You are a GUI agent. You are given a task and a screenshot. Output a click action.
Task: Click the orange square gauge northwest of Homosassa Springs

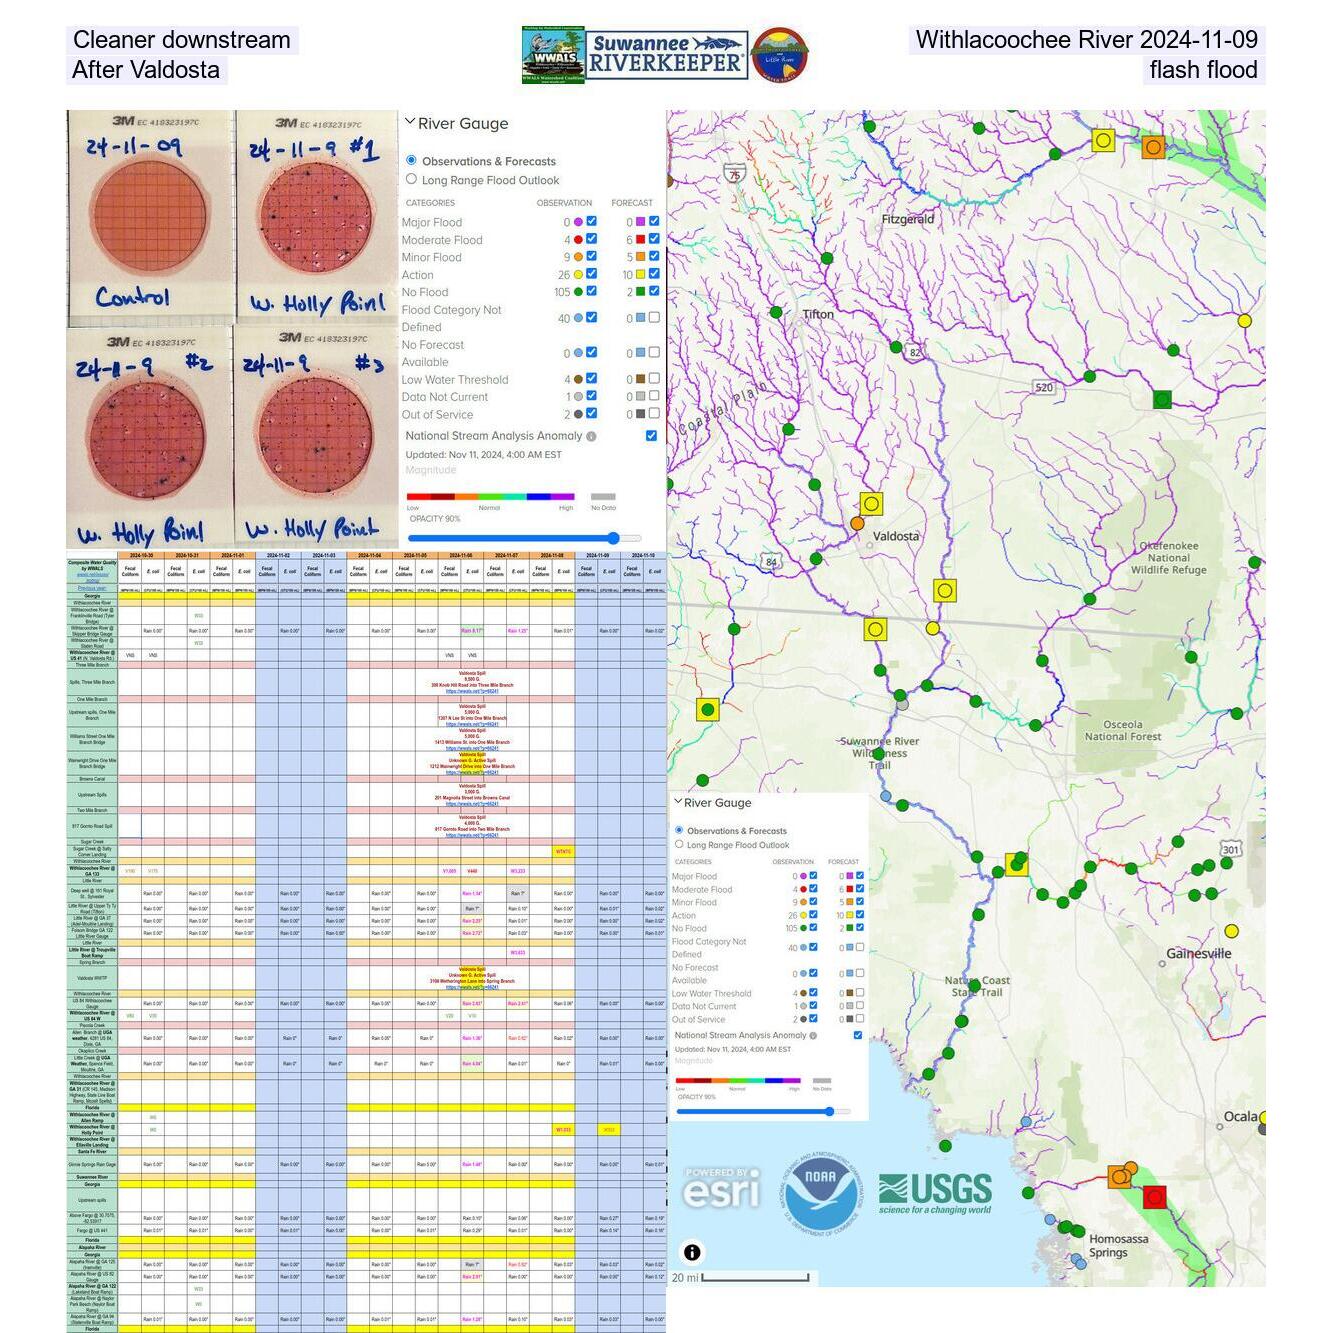point(1119,1177)
